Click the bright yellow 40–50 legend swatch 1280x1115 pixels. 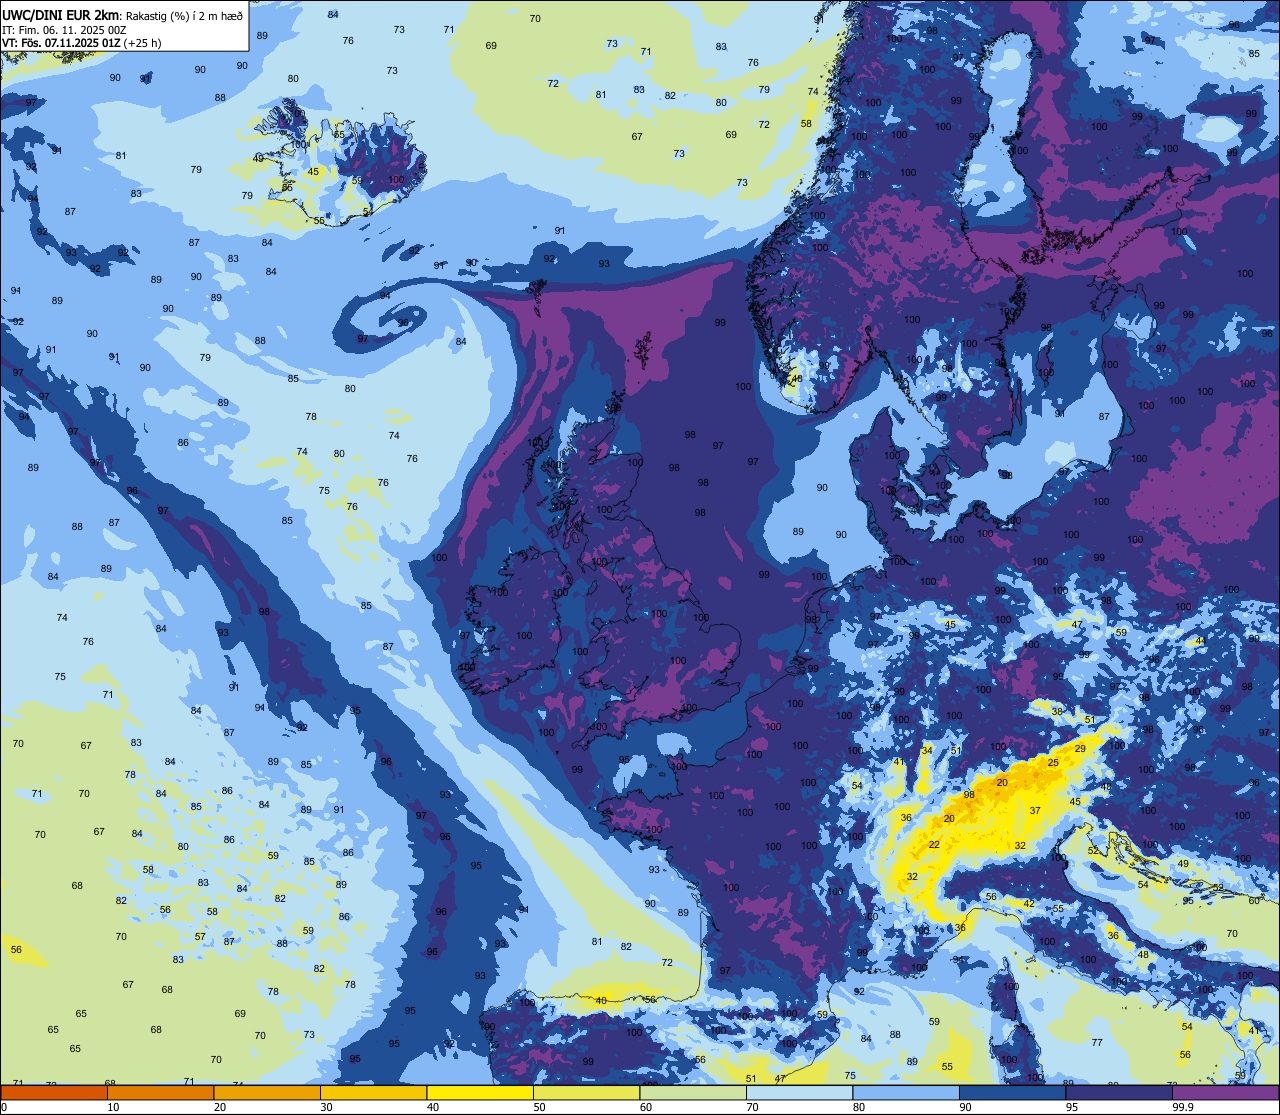tap(480, 1092)
